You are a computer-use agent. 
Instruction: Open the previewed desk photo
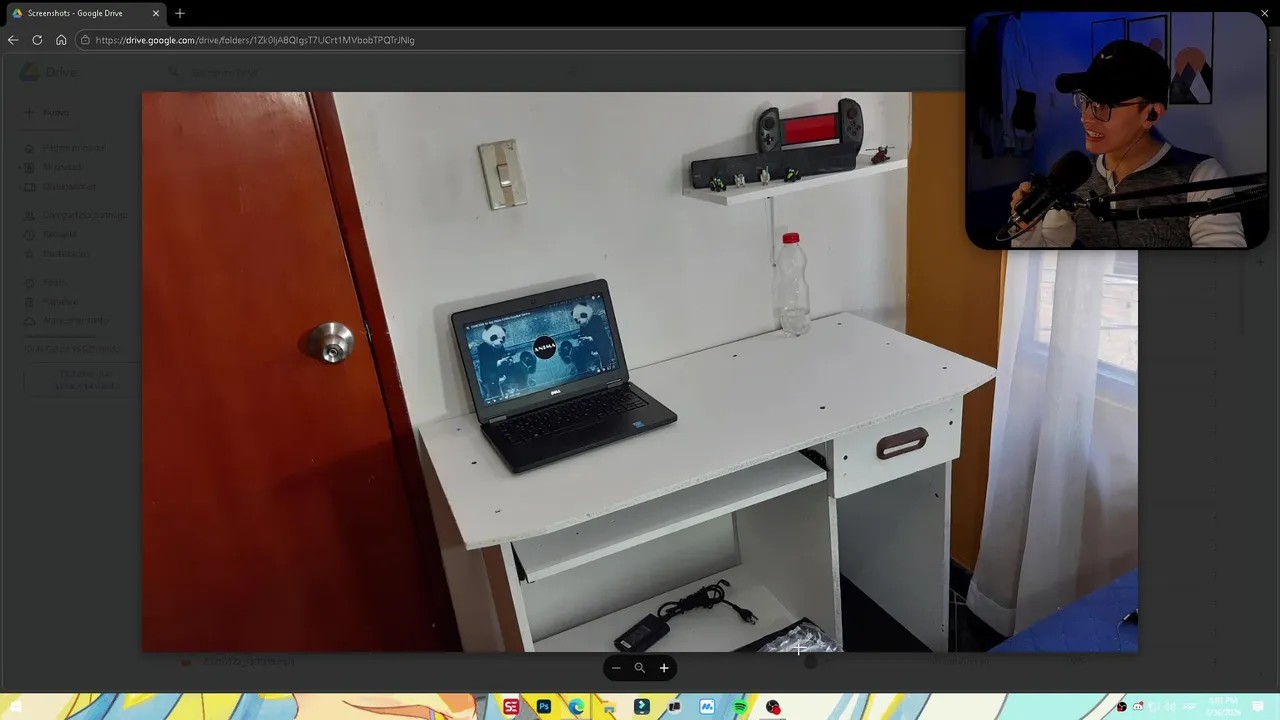coord(640,372)
